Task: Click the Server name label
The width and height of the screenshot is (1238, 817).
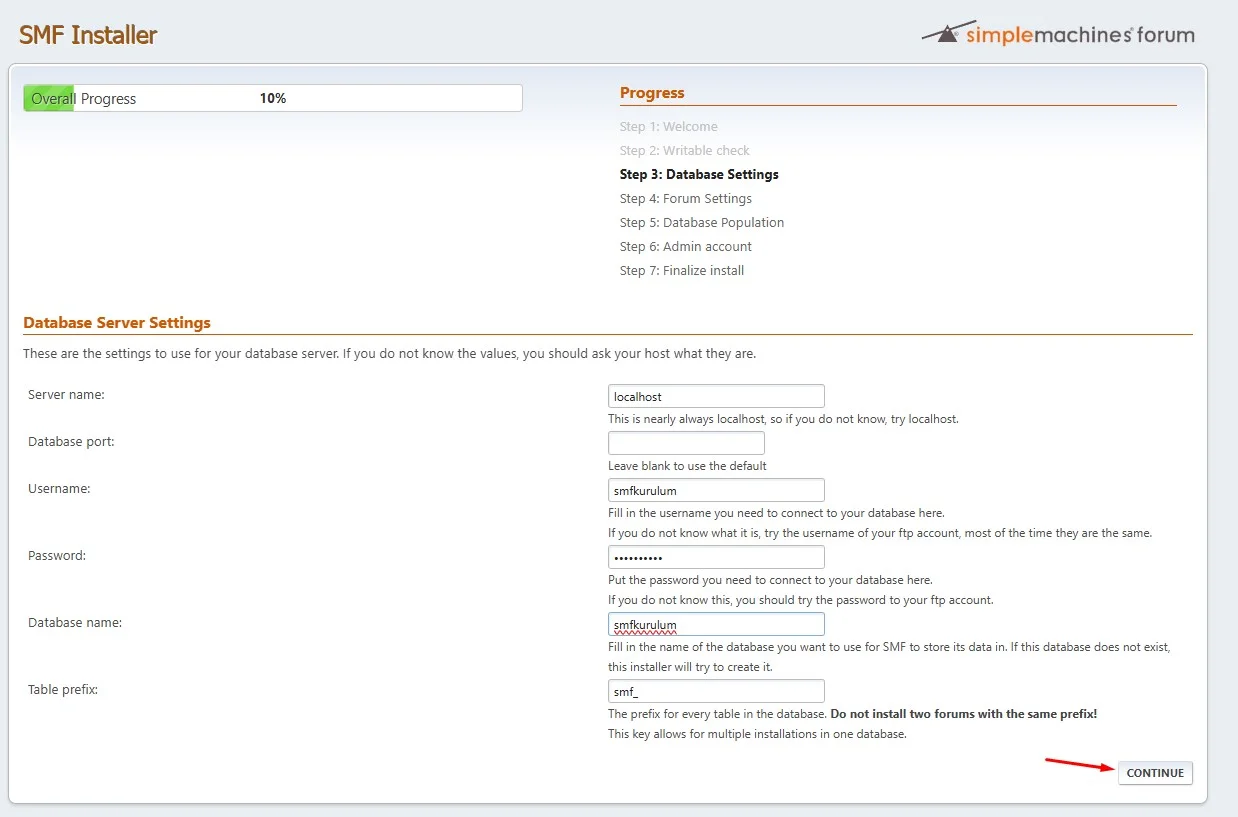Action: [x=66, y=395]
